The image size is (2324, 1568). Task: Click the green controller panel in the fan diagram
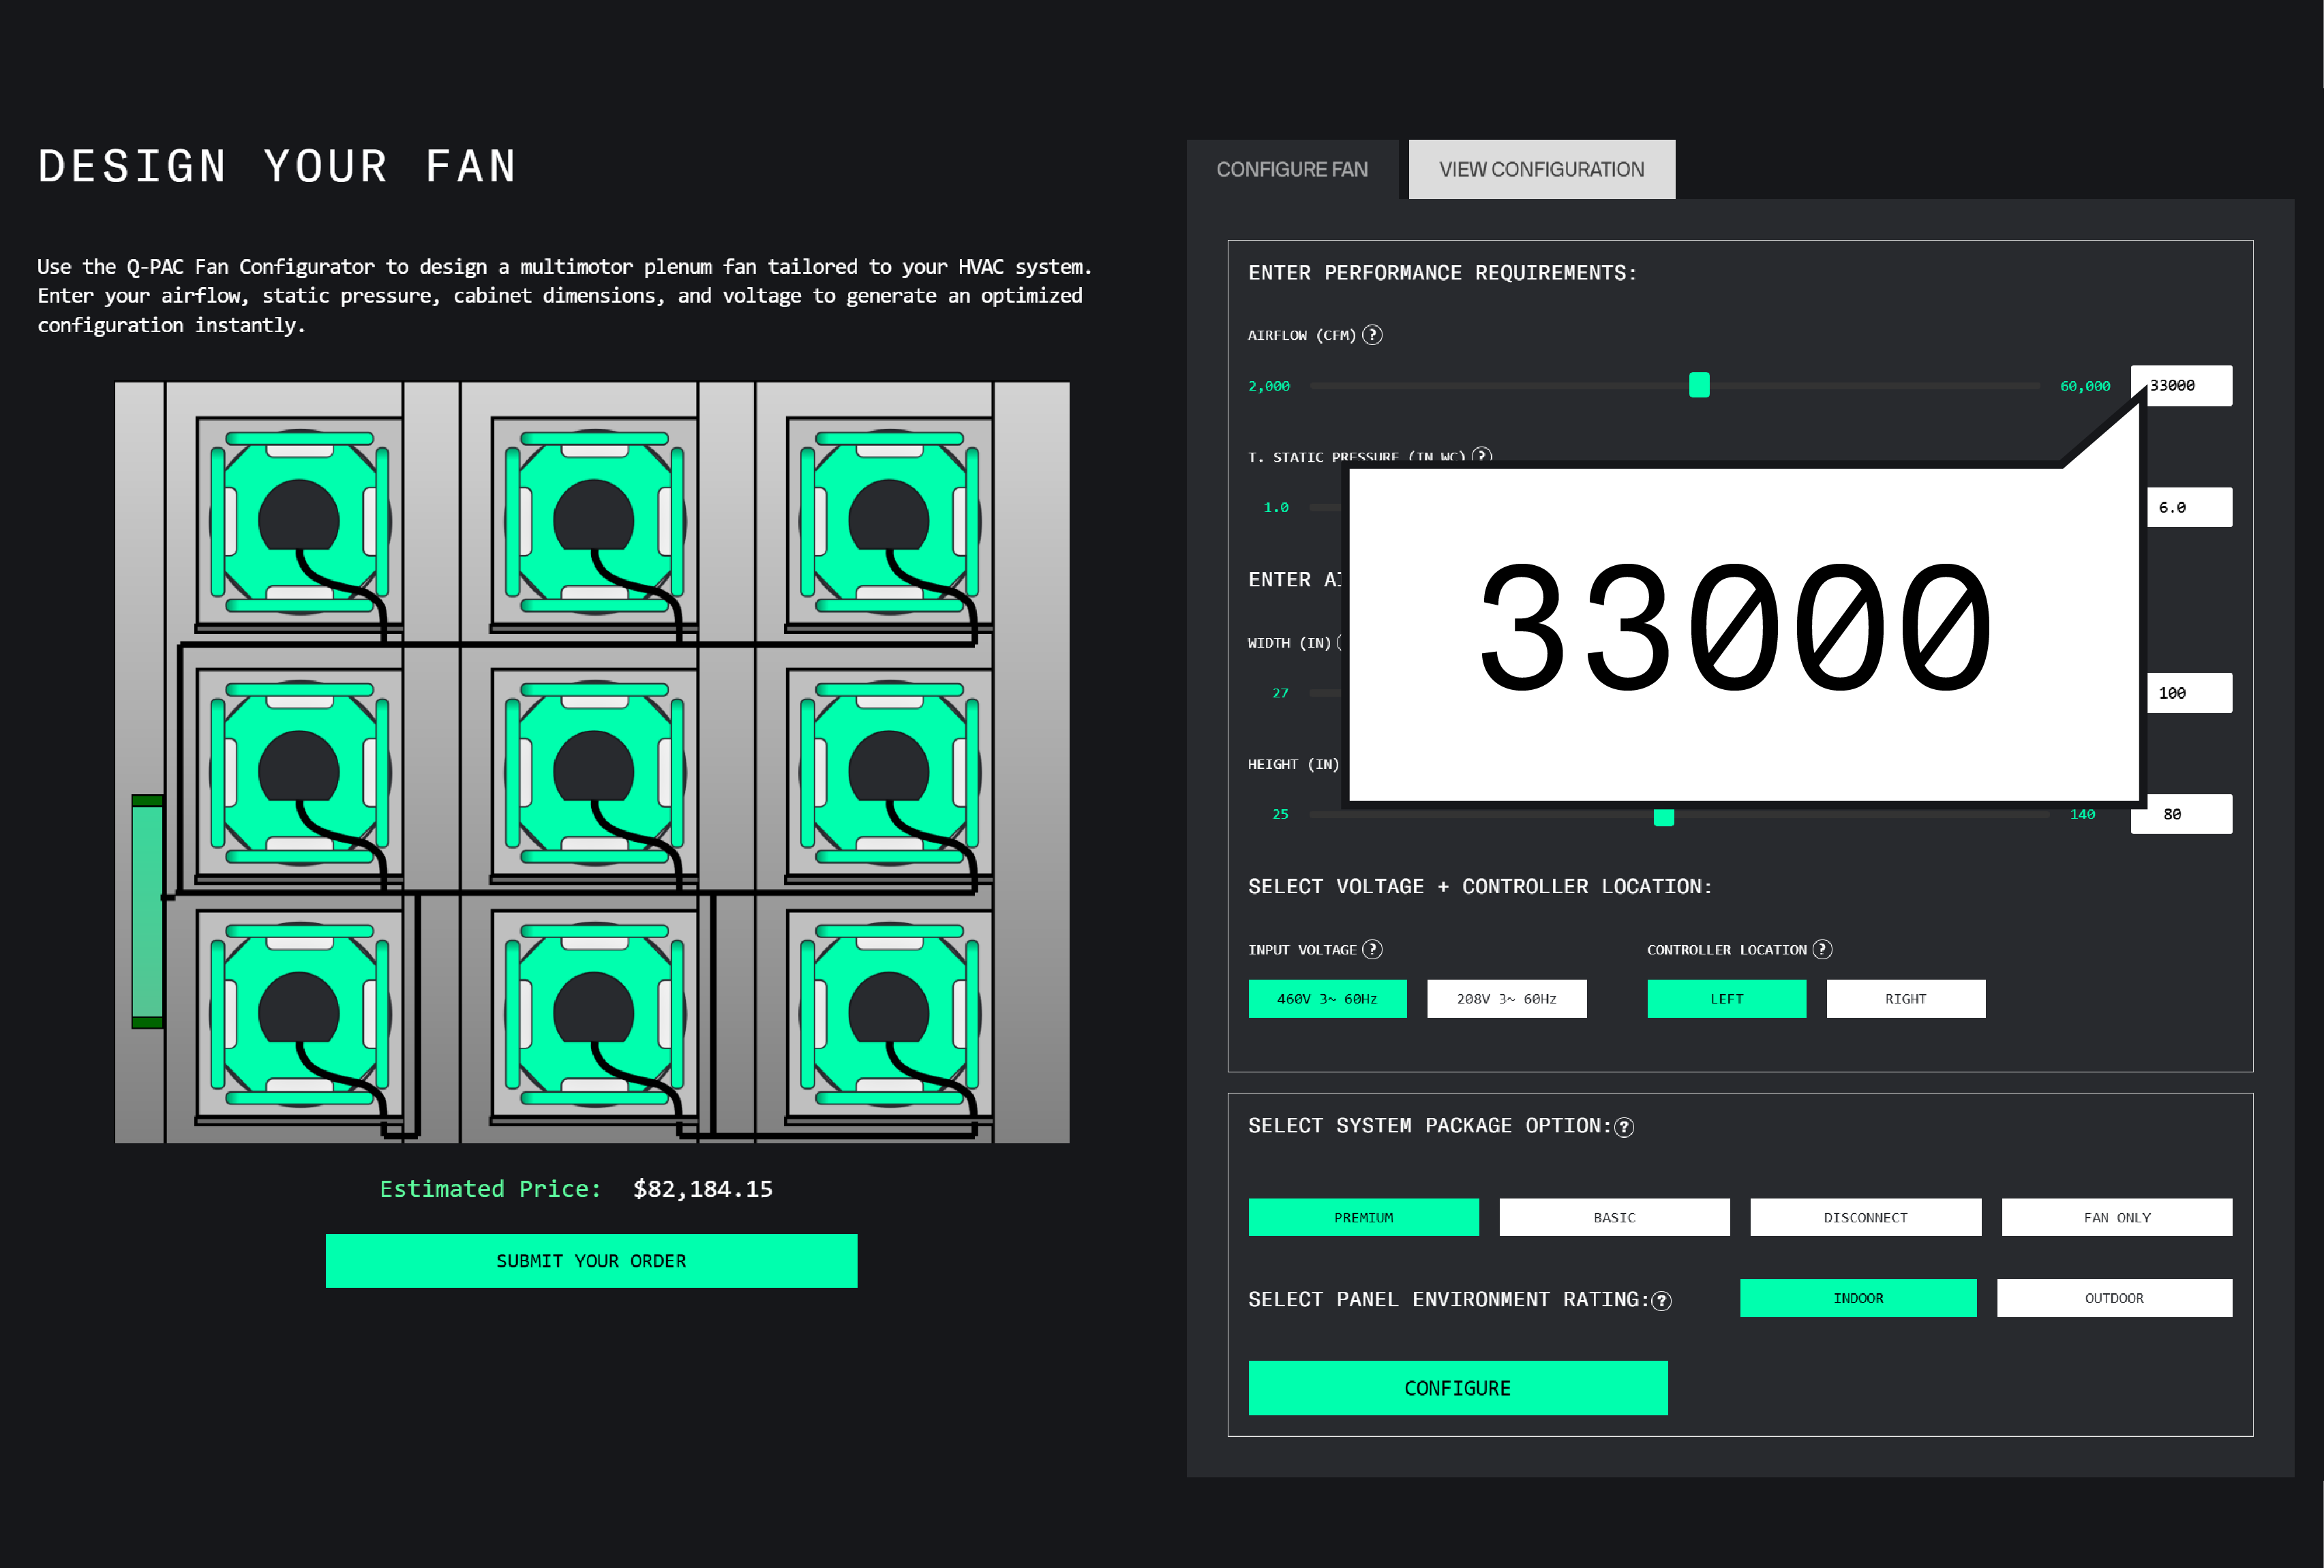point(147,911)
